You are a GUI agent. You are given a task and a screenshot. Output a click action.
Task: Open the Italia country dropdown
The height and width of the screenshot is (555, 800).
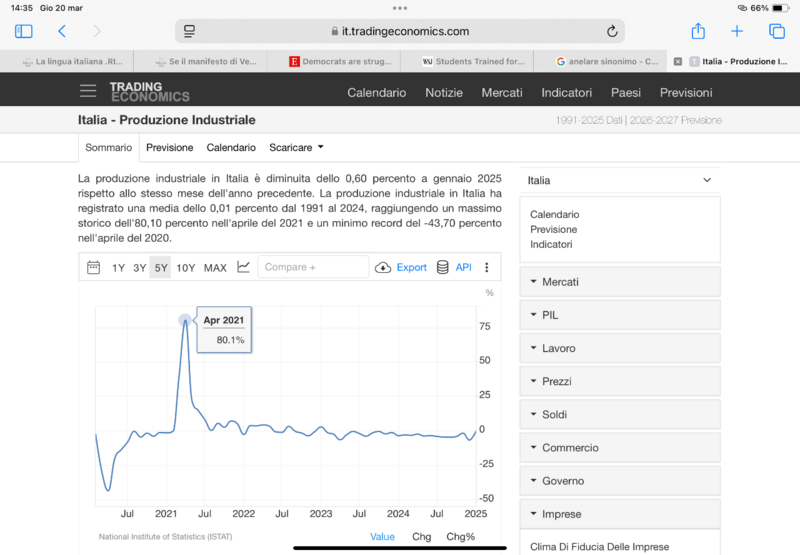point(620,180)
